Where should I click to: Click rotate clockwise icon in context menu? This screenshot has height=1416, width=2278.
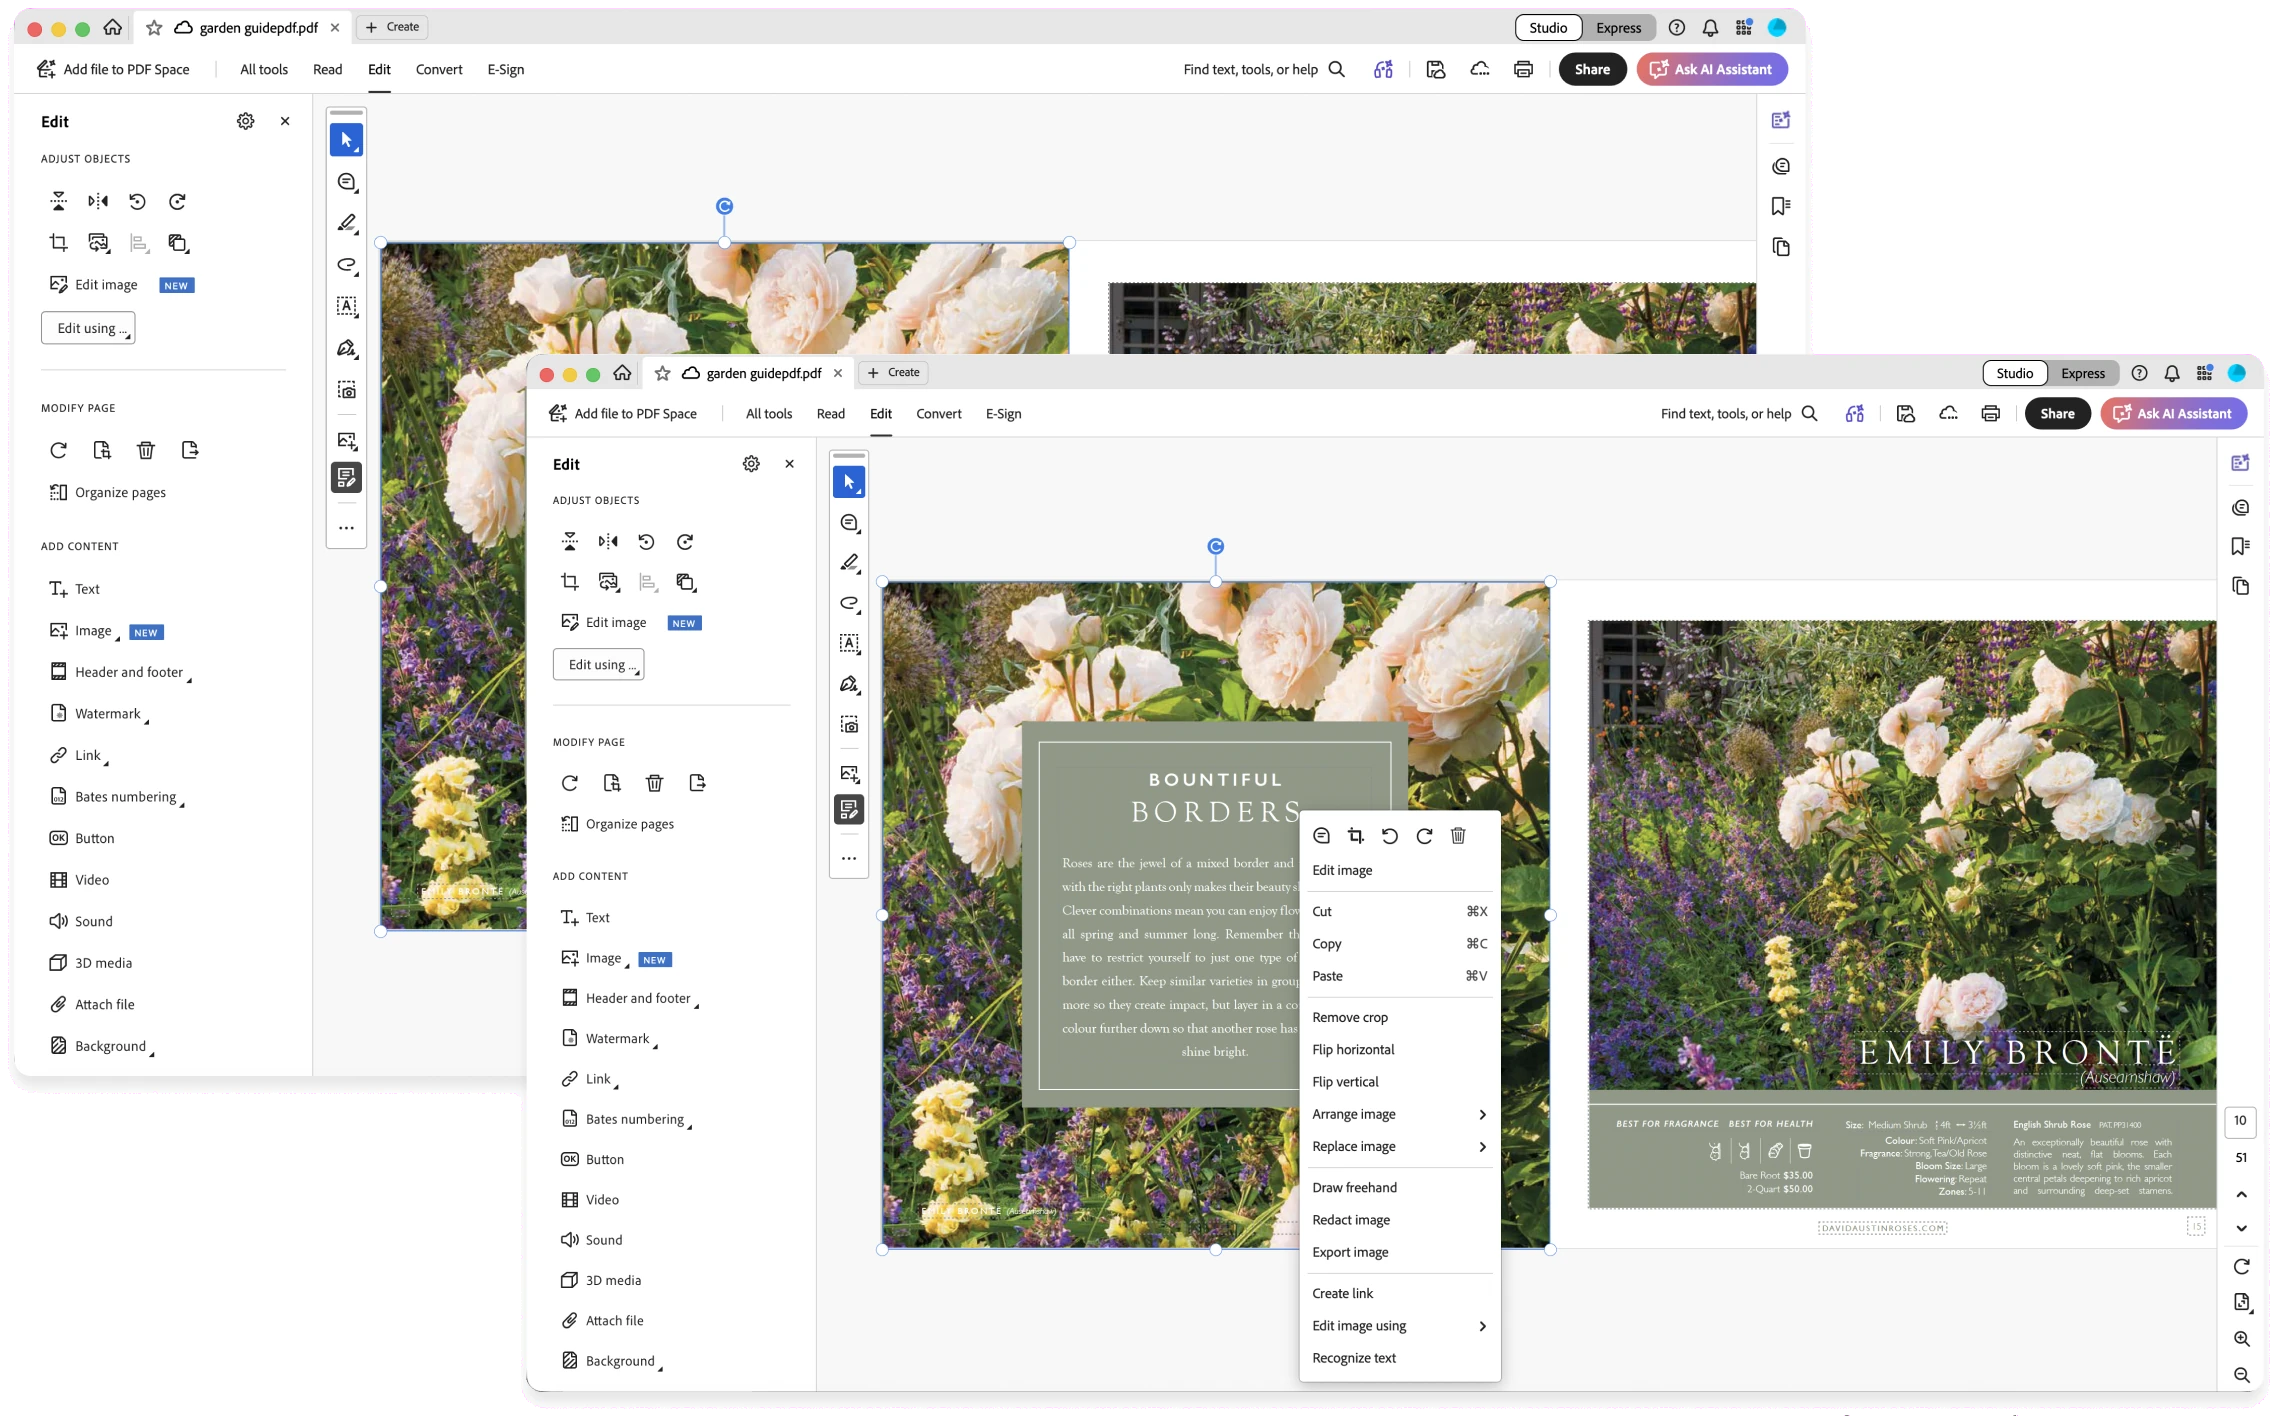(x=1424, y=836)
